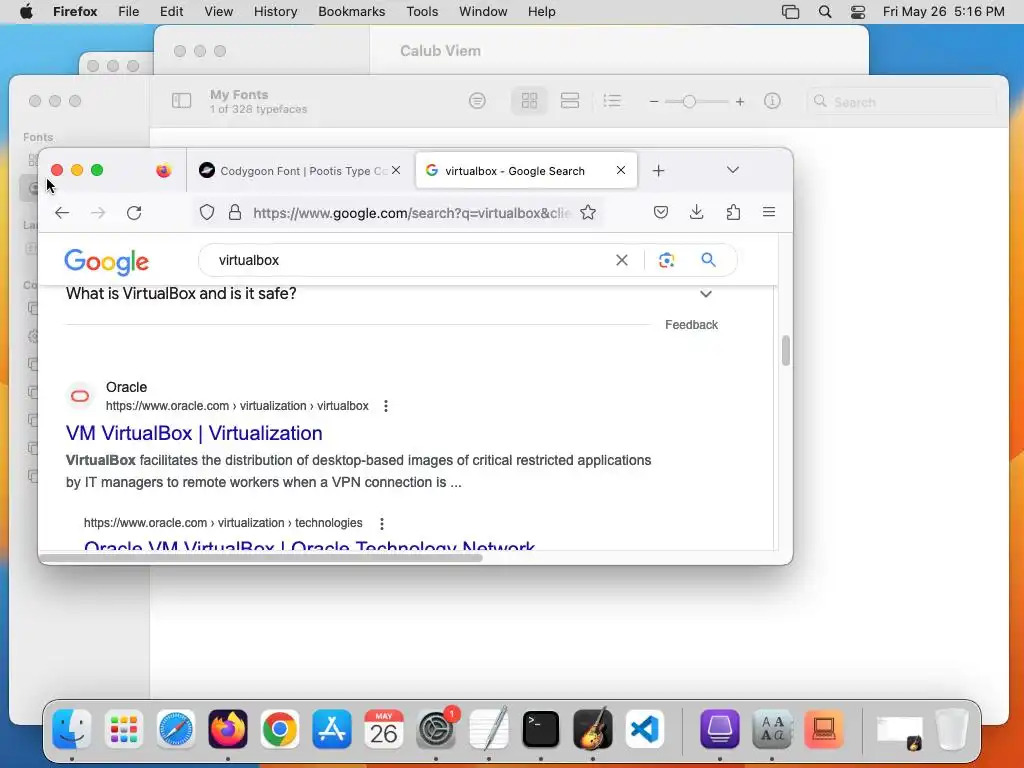
Task: Click the blue Google search magnifier button
Action: (709, 260)
